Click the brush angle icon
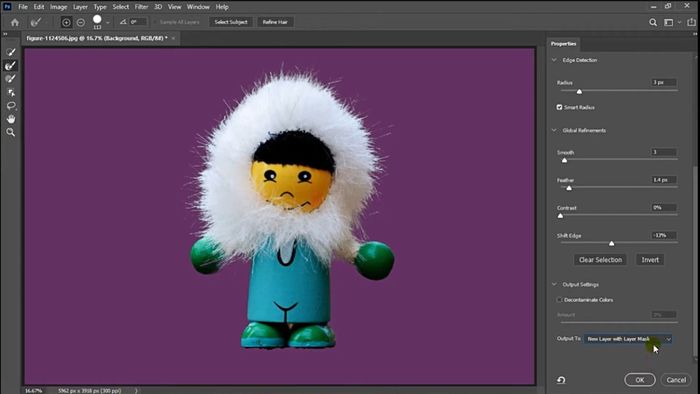The image size is (700, 394). point(123,22)
